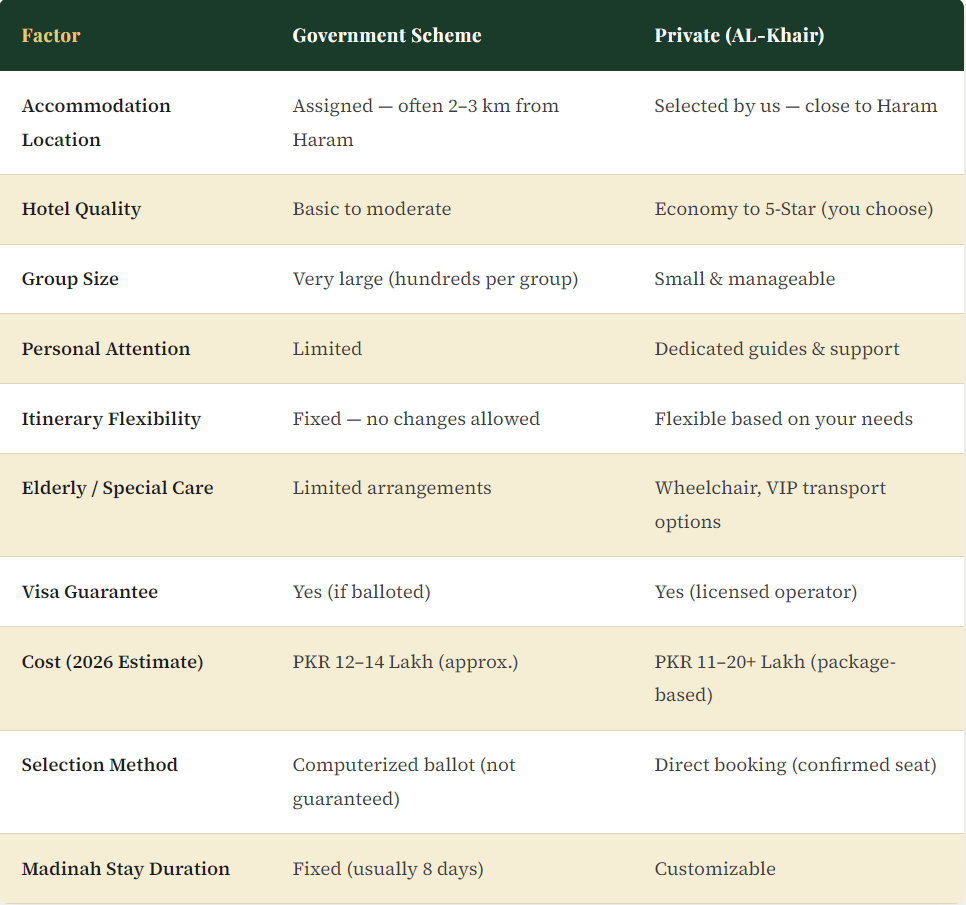
Task: Select the Hotel Quality row label
Action: 81,209
